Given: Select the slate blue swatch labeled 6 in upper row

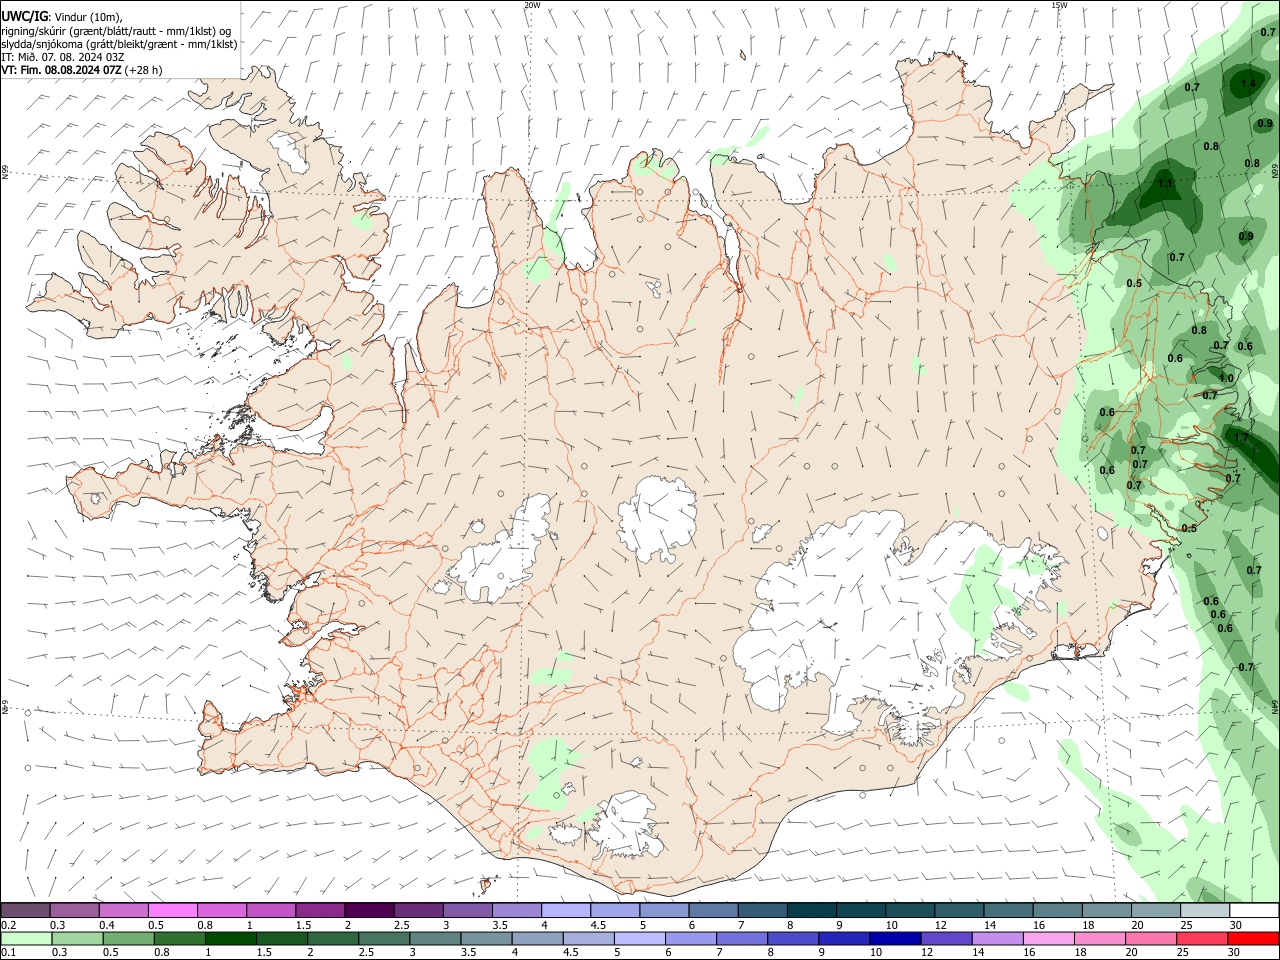Looking at the screenshot, I should pos(713,911).
